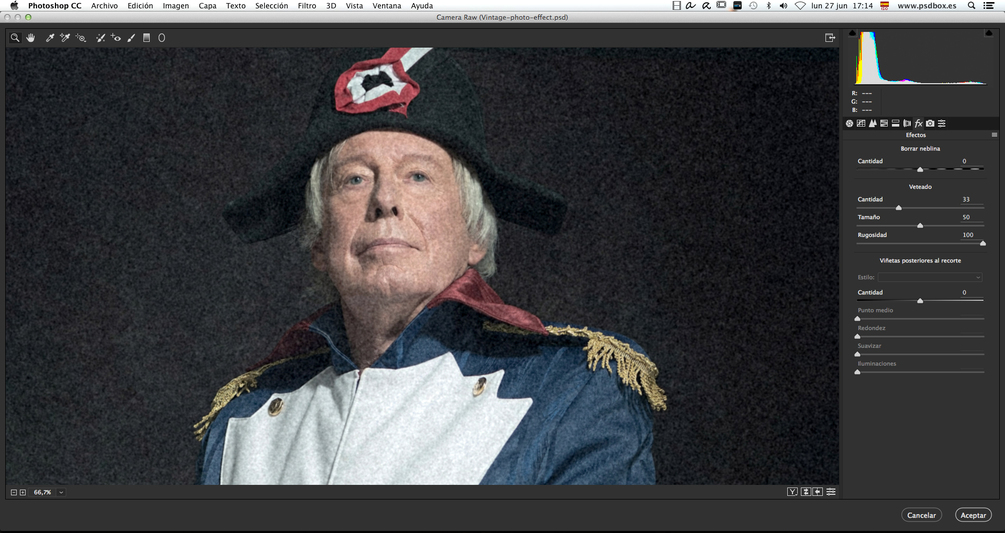
Task: Adjust the Tamaño slider handle
Action: (x=920, y=226)
